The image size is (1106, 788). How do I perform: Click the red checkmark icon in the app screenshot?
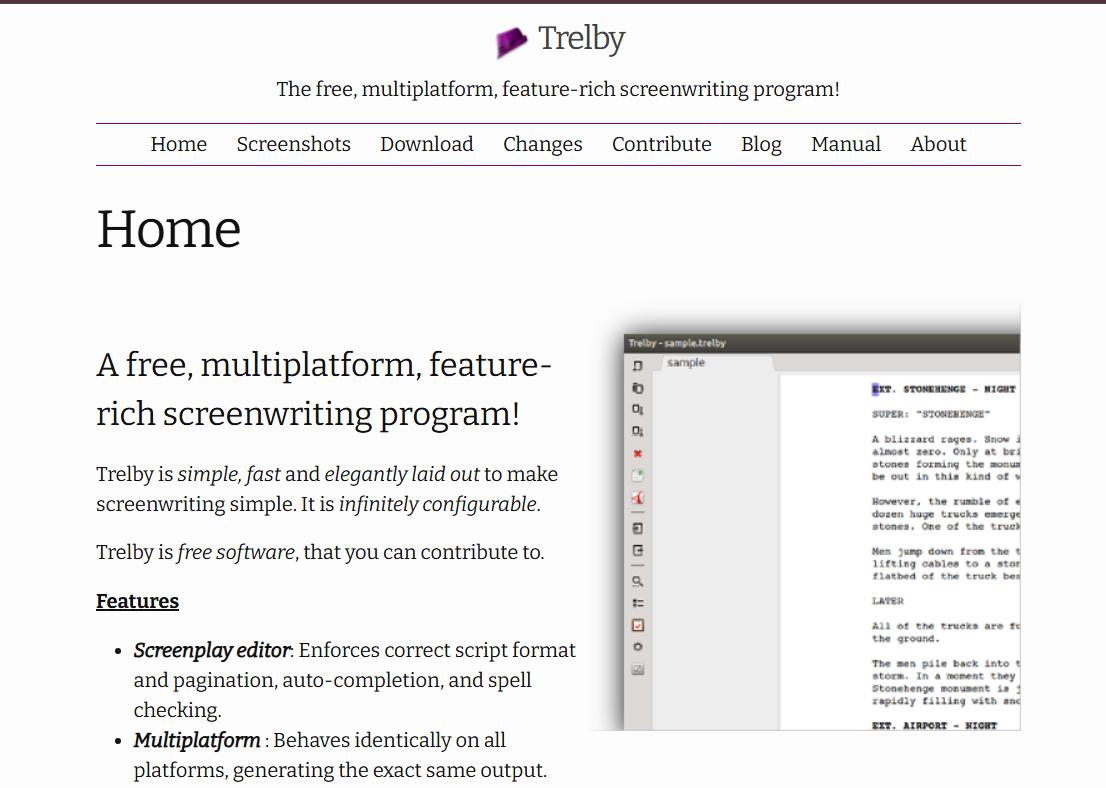coord(638,625)
